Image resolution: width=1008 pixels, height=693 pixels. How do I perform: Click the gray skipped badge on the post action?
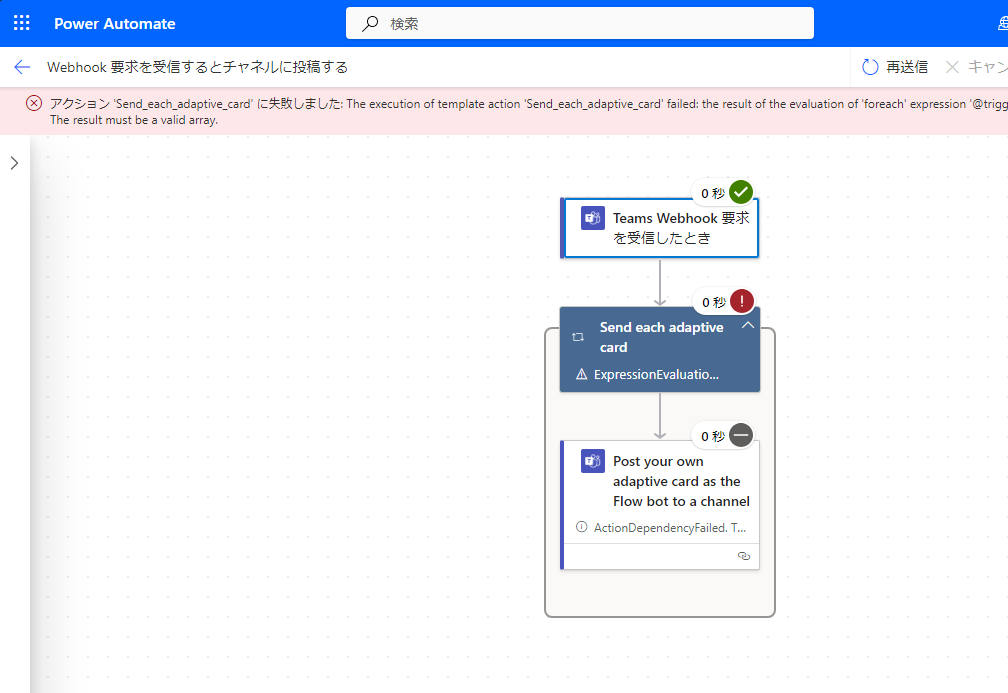tap(740, 435)
